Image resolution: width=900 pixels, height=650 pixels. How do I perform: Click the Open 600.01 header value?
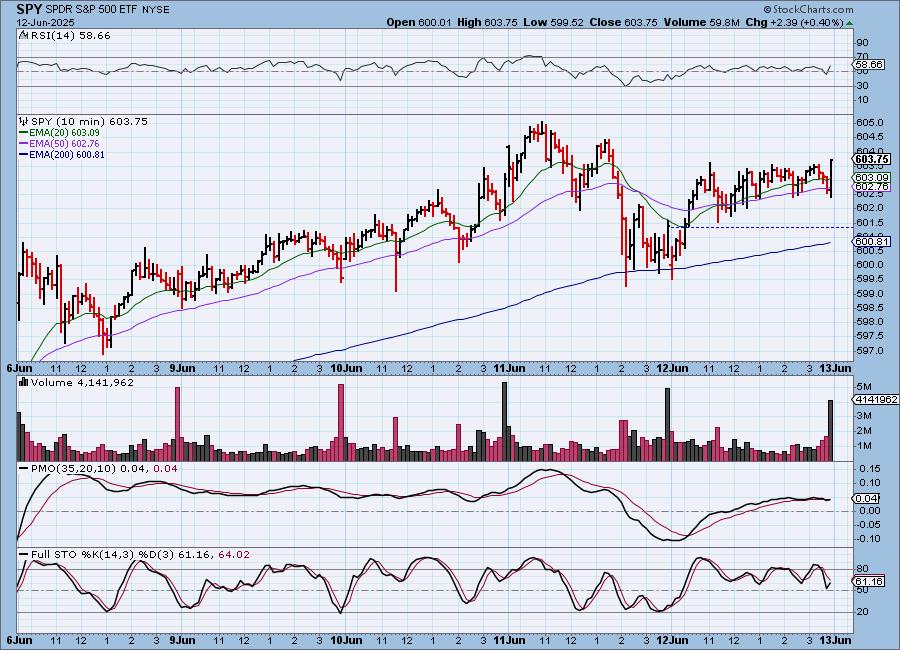click(x=421, y=22)
